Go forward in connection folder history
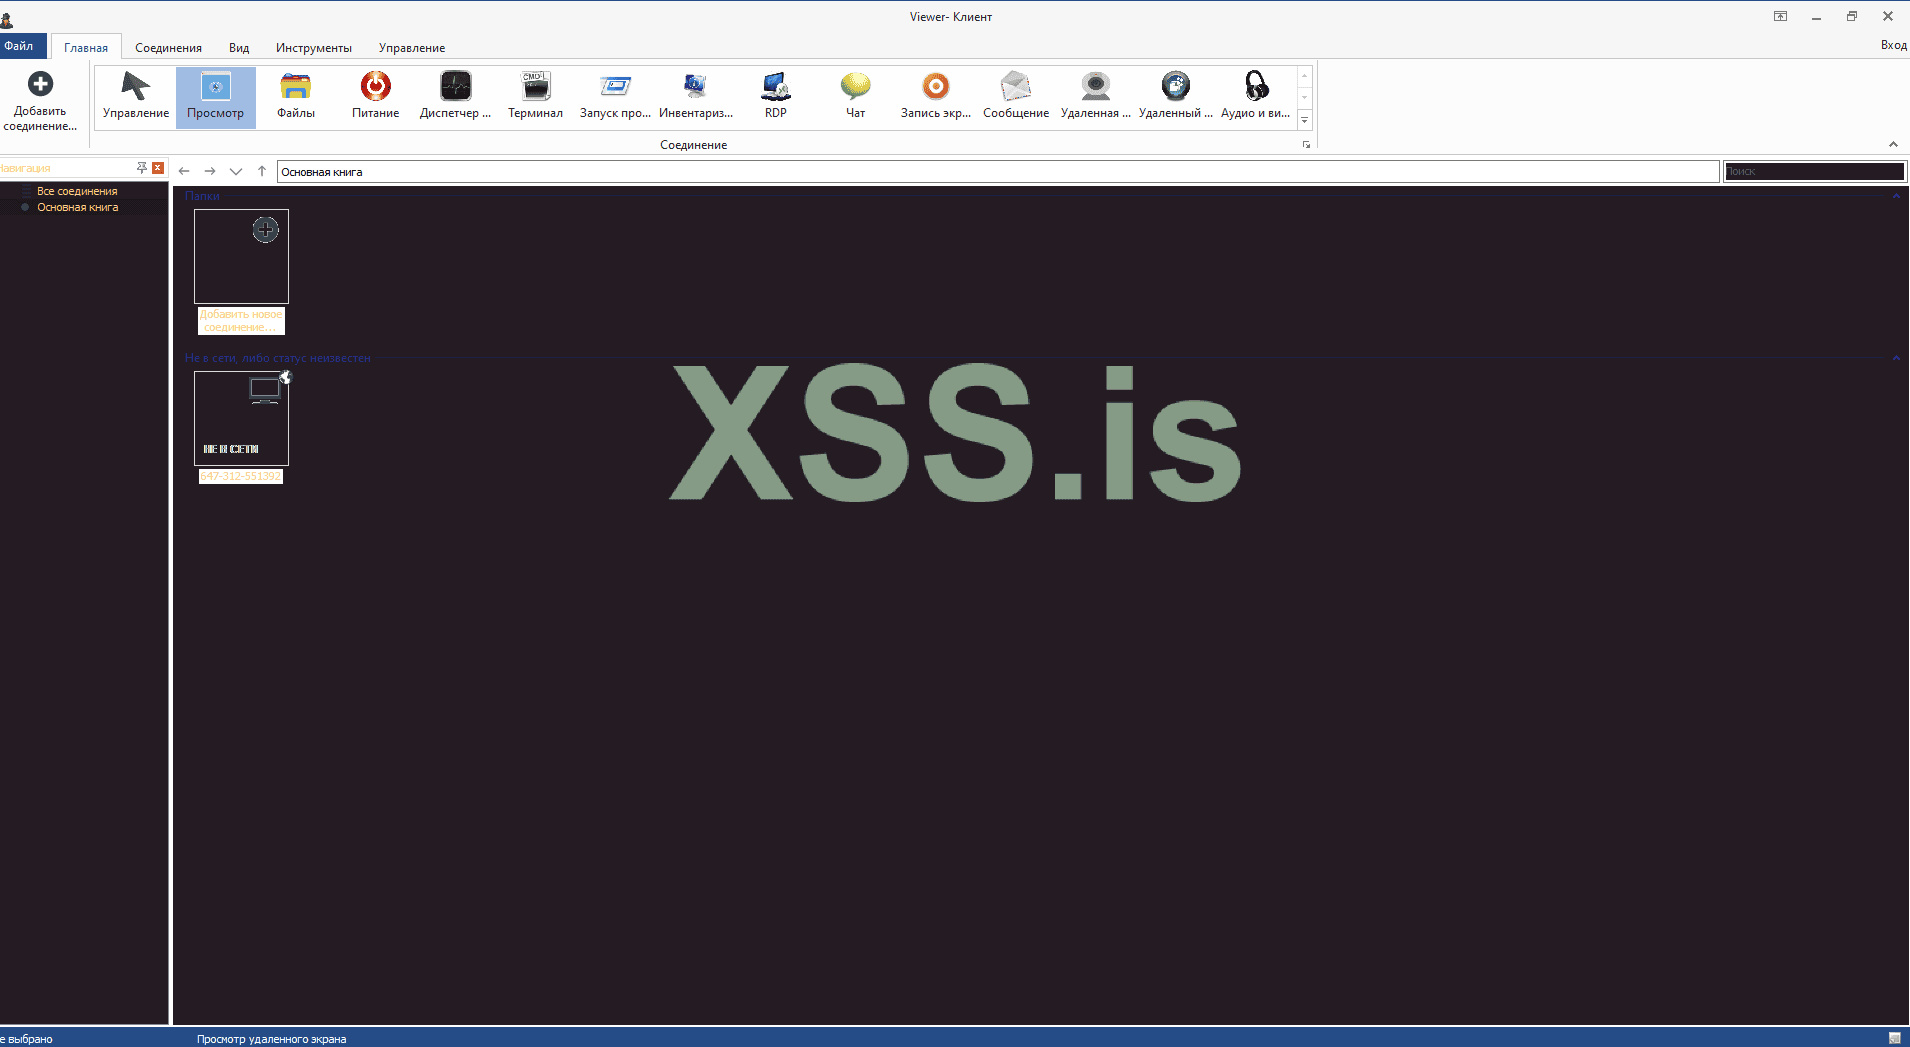 pos(210,171)
